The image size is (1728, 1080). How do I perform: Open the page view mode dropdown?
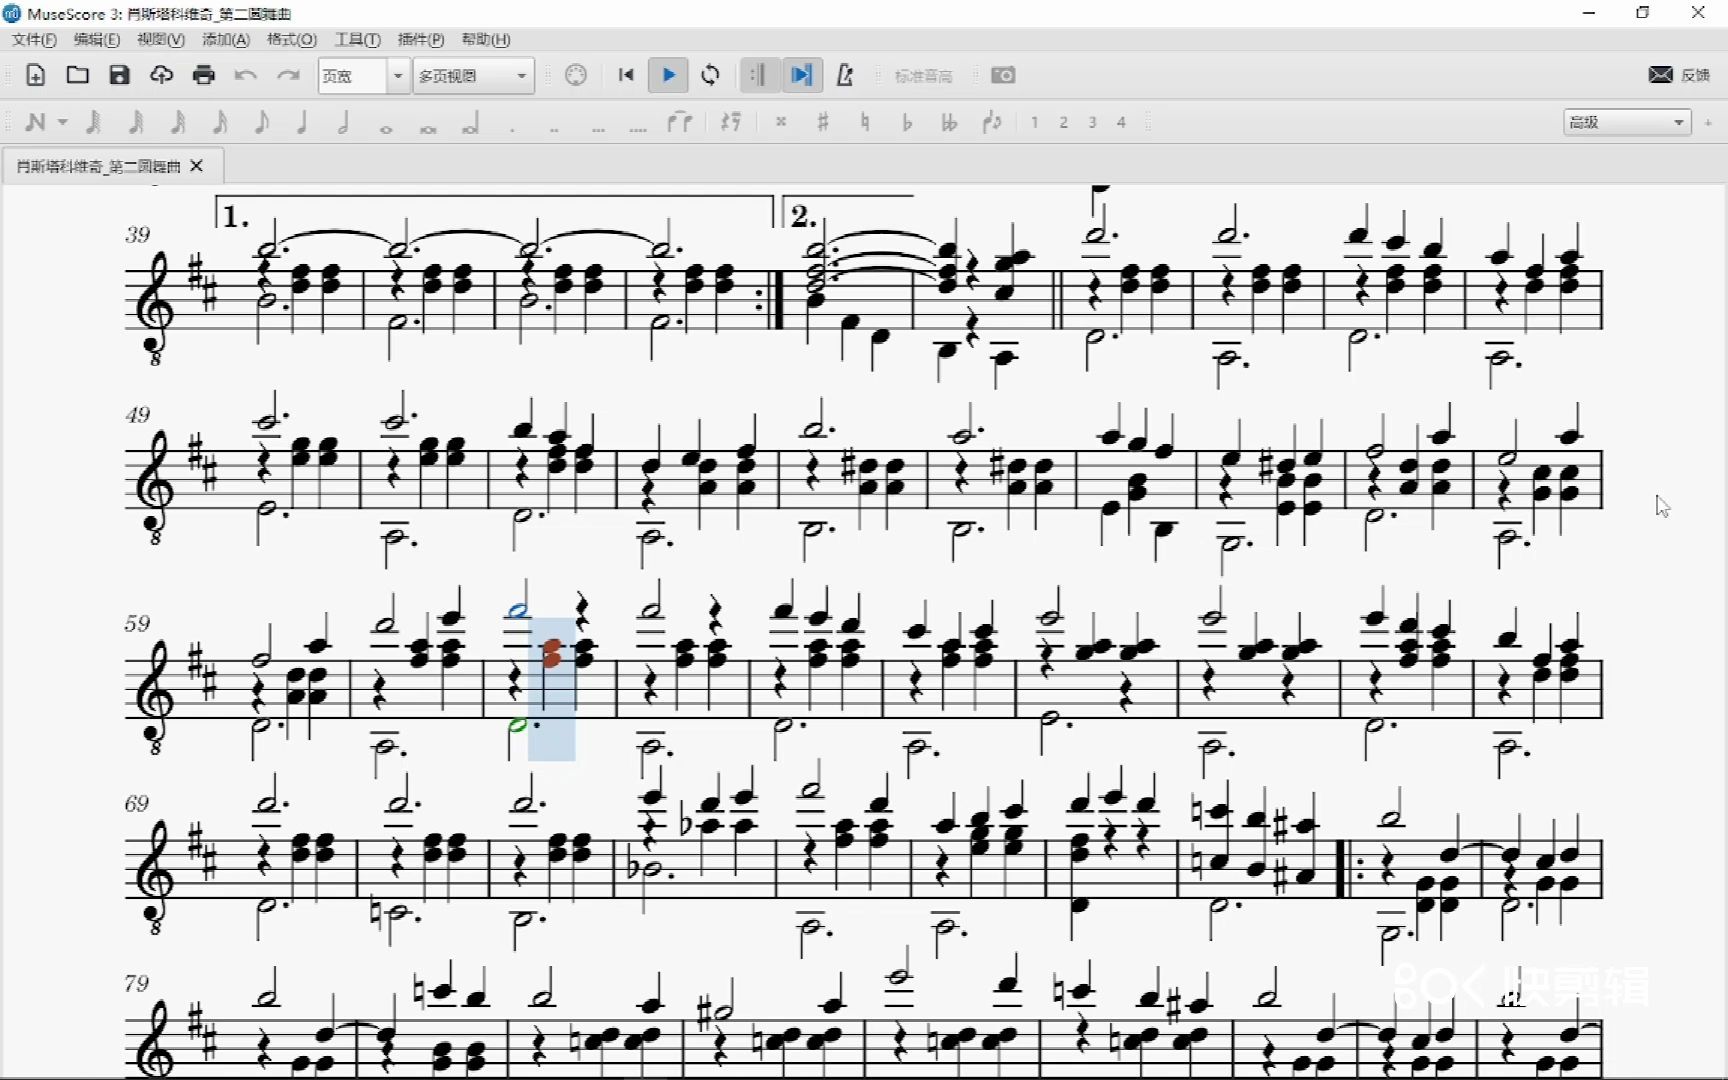click(474, 76)
